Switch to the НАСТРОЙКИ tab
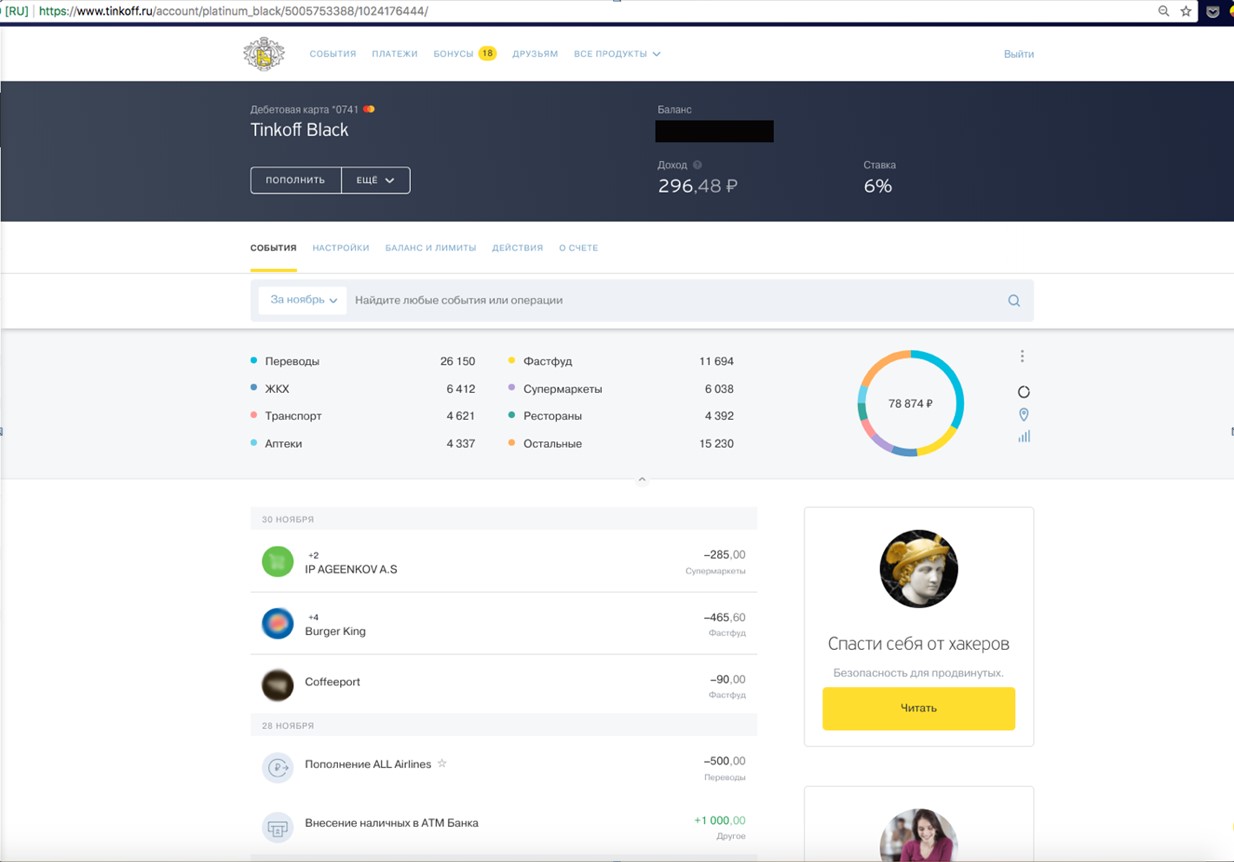The width and height of the screenshot is (1234, 862). tap(341, 248)
